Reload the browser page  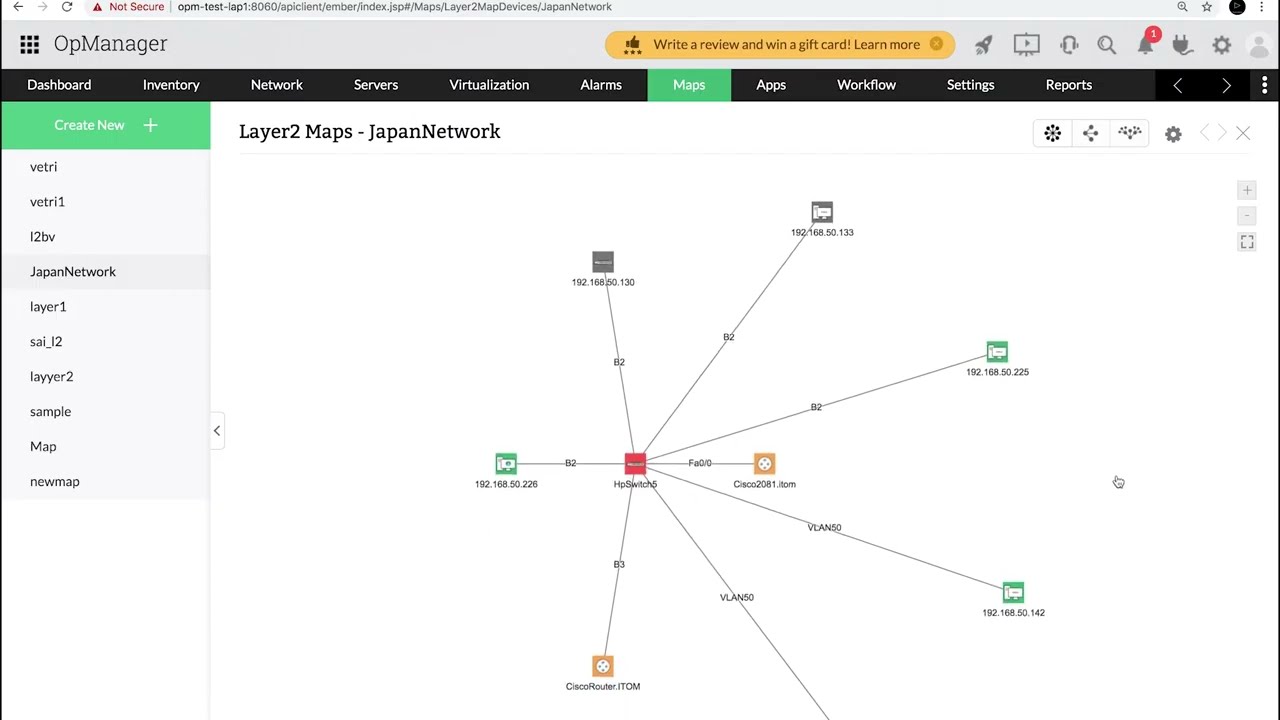click(x=67, y=7)
